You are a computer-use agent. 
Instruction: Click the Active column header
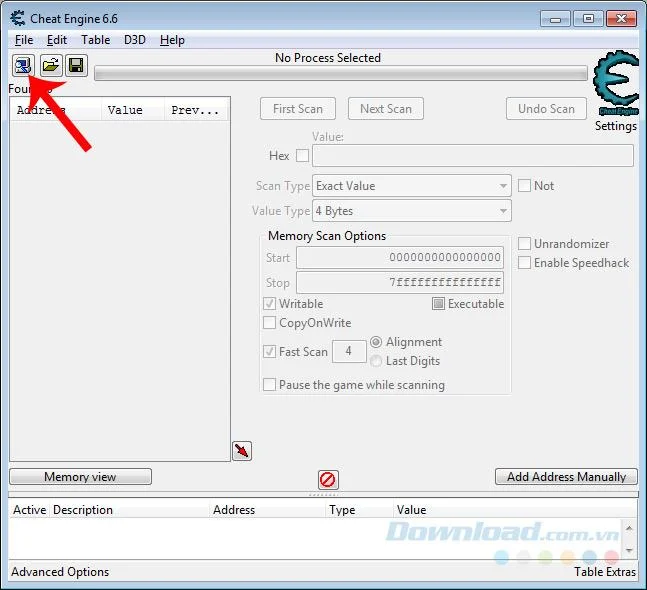(29, 510)
